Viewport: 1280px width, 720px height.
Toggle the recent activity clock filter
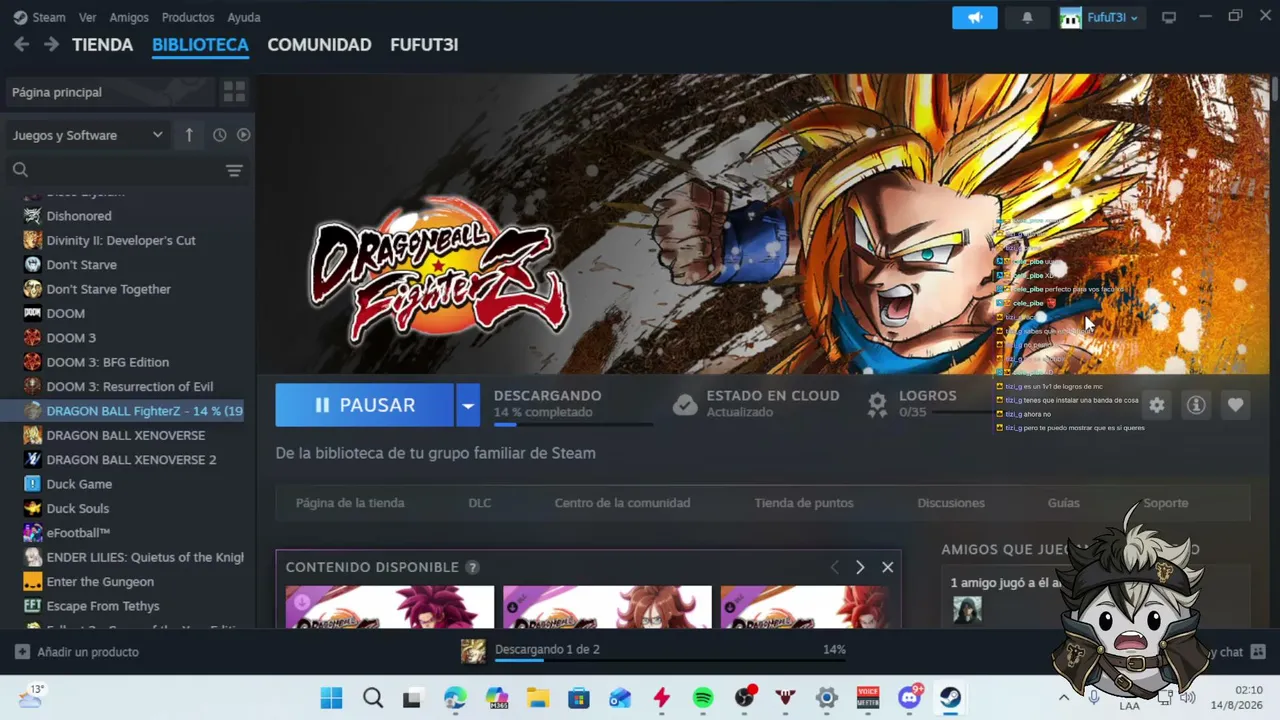coord(220,135)
